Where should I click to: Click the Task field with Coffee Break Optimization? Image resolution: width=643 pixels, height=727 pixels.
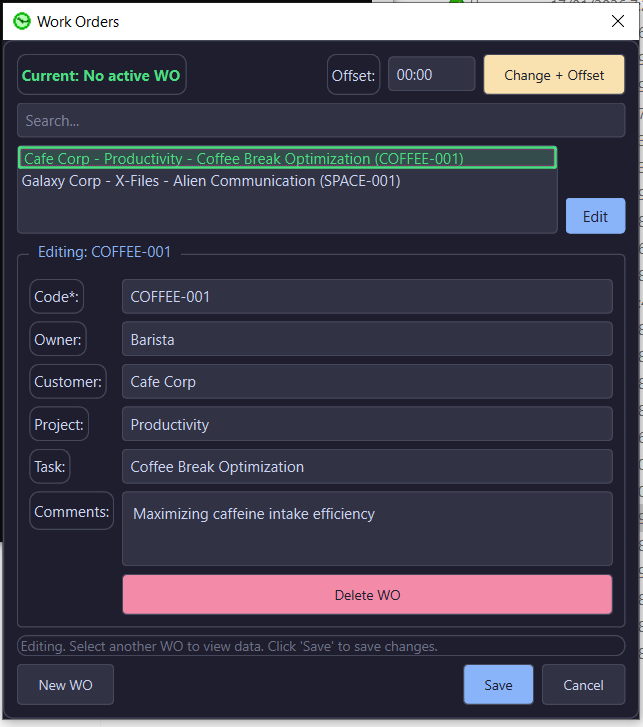tap(366, 467)
